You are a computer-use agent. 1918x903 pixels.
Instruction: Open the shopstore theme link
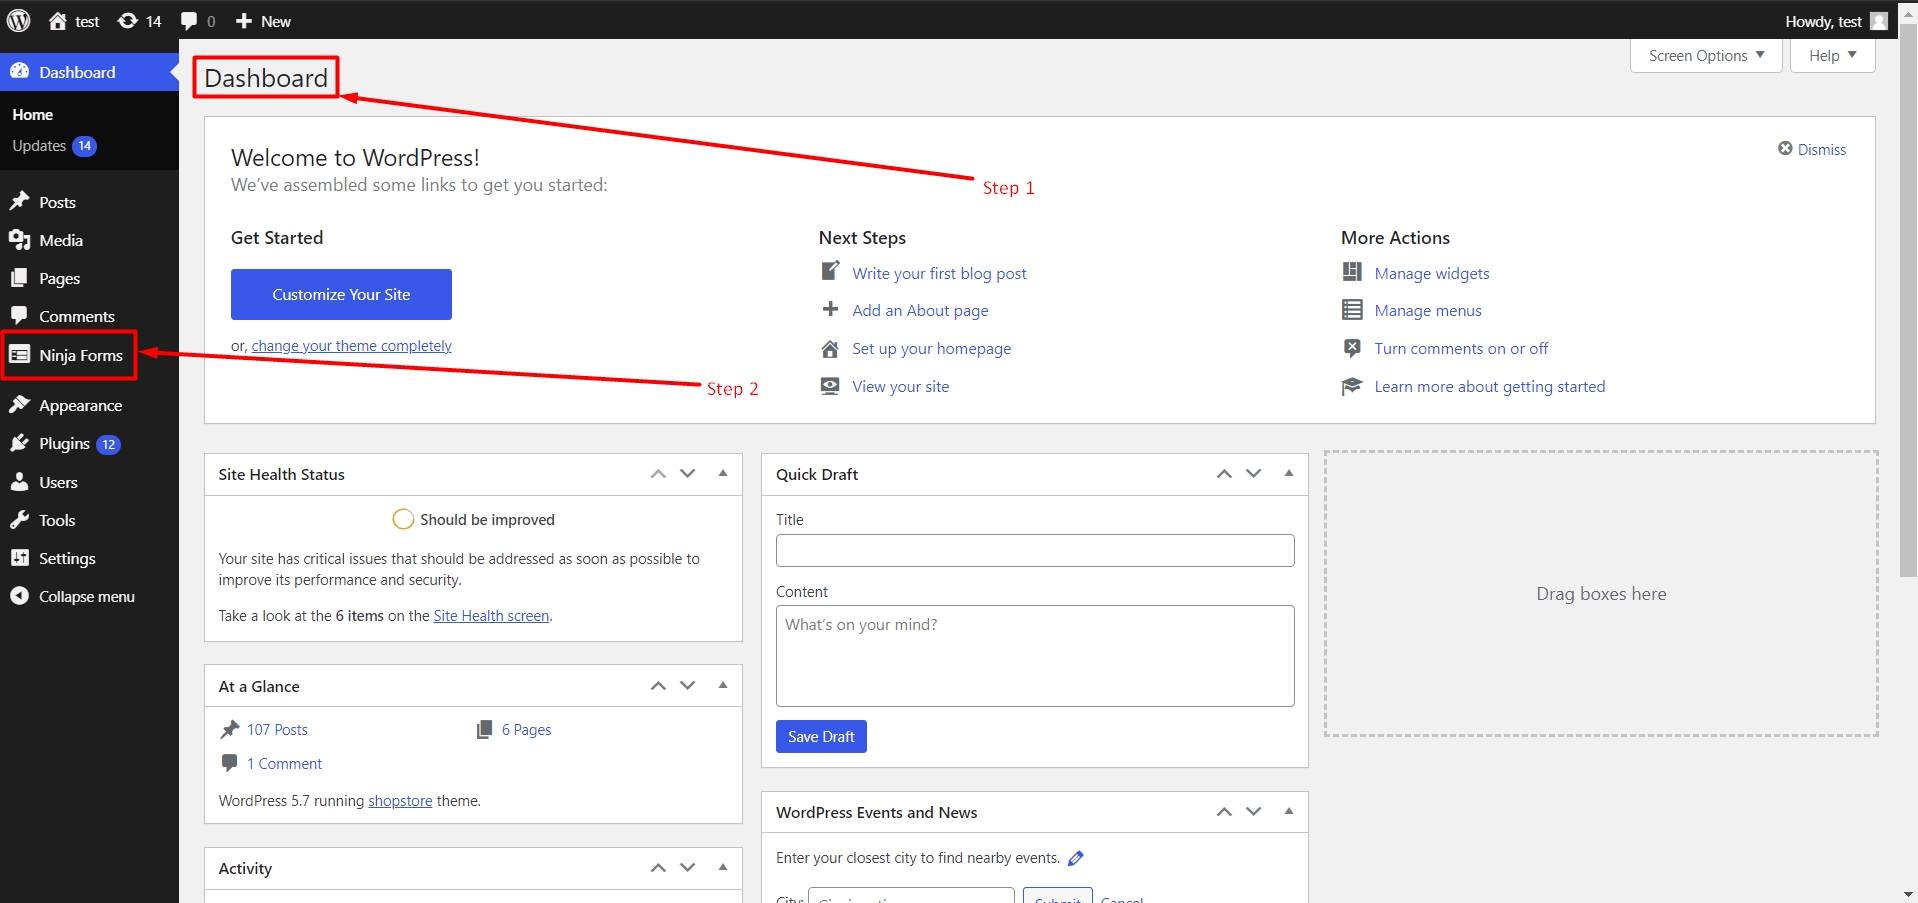pyautogui.click(x=400, y=801)
